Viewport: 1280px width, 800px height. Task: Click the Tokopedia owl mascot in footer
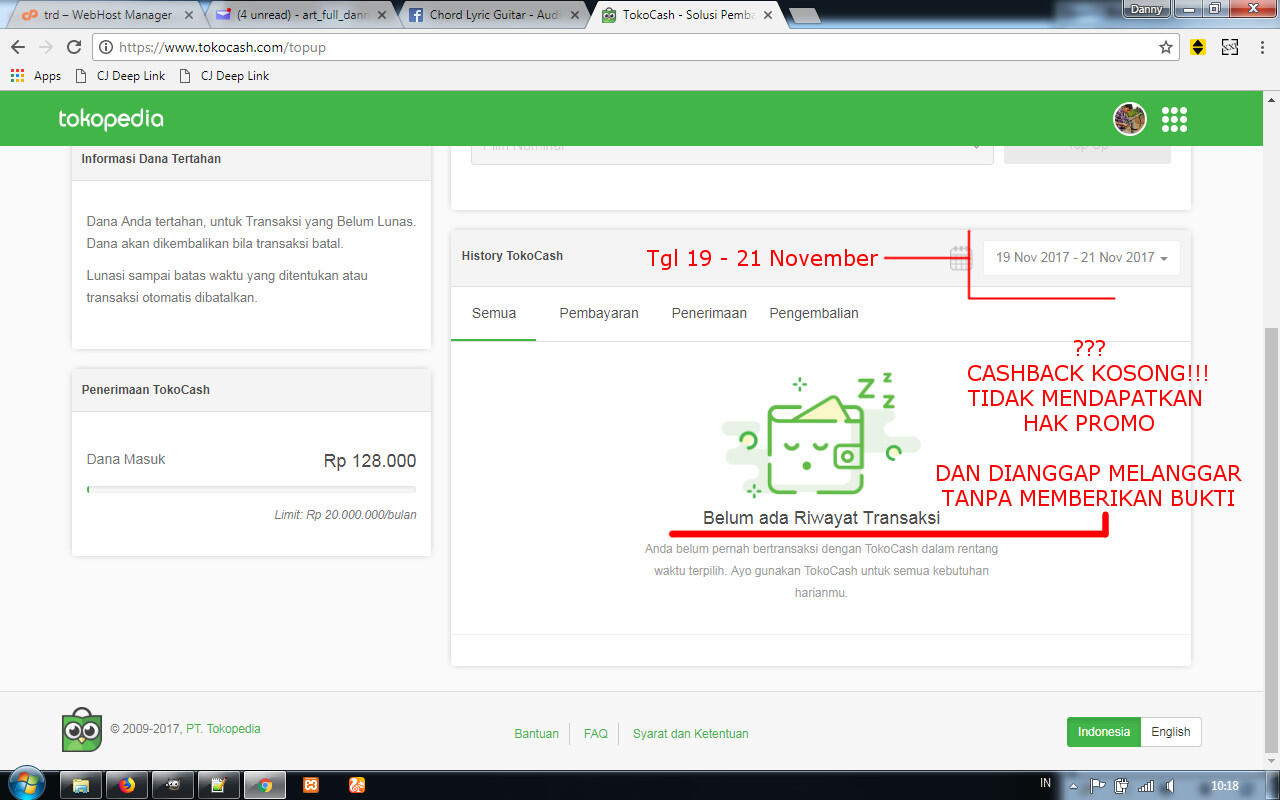pos(81,730)
